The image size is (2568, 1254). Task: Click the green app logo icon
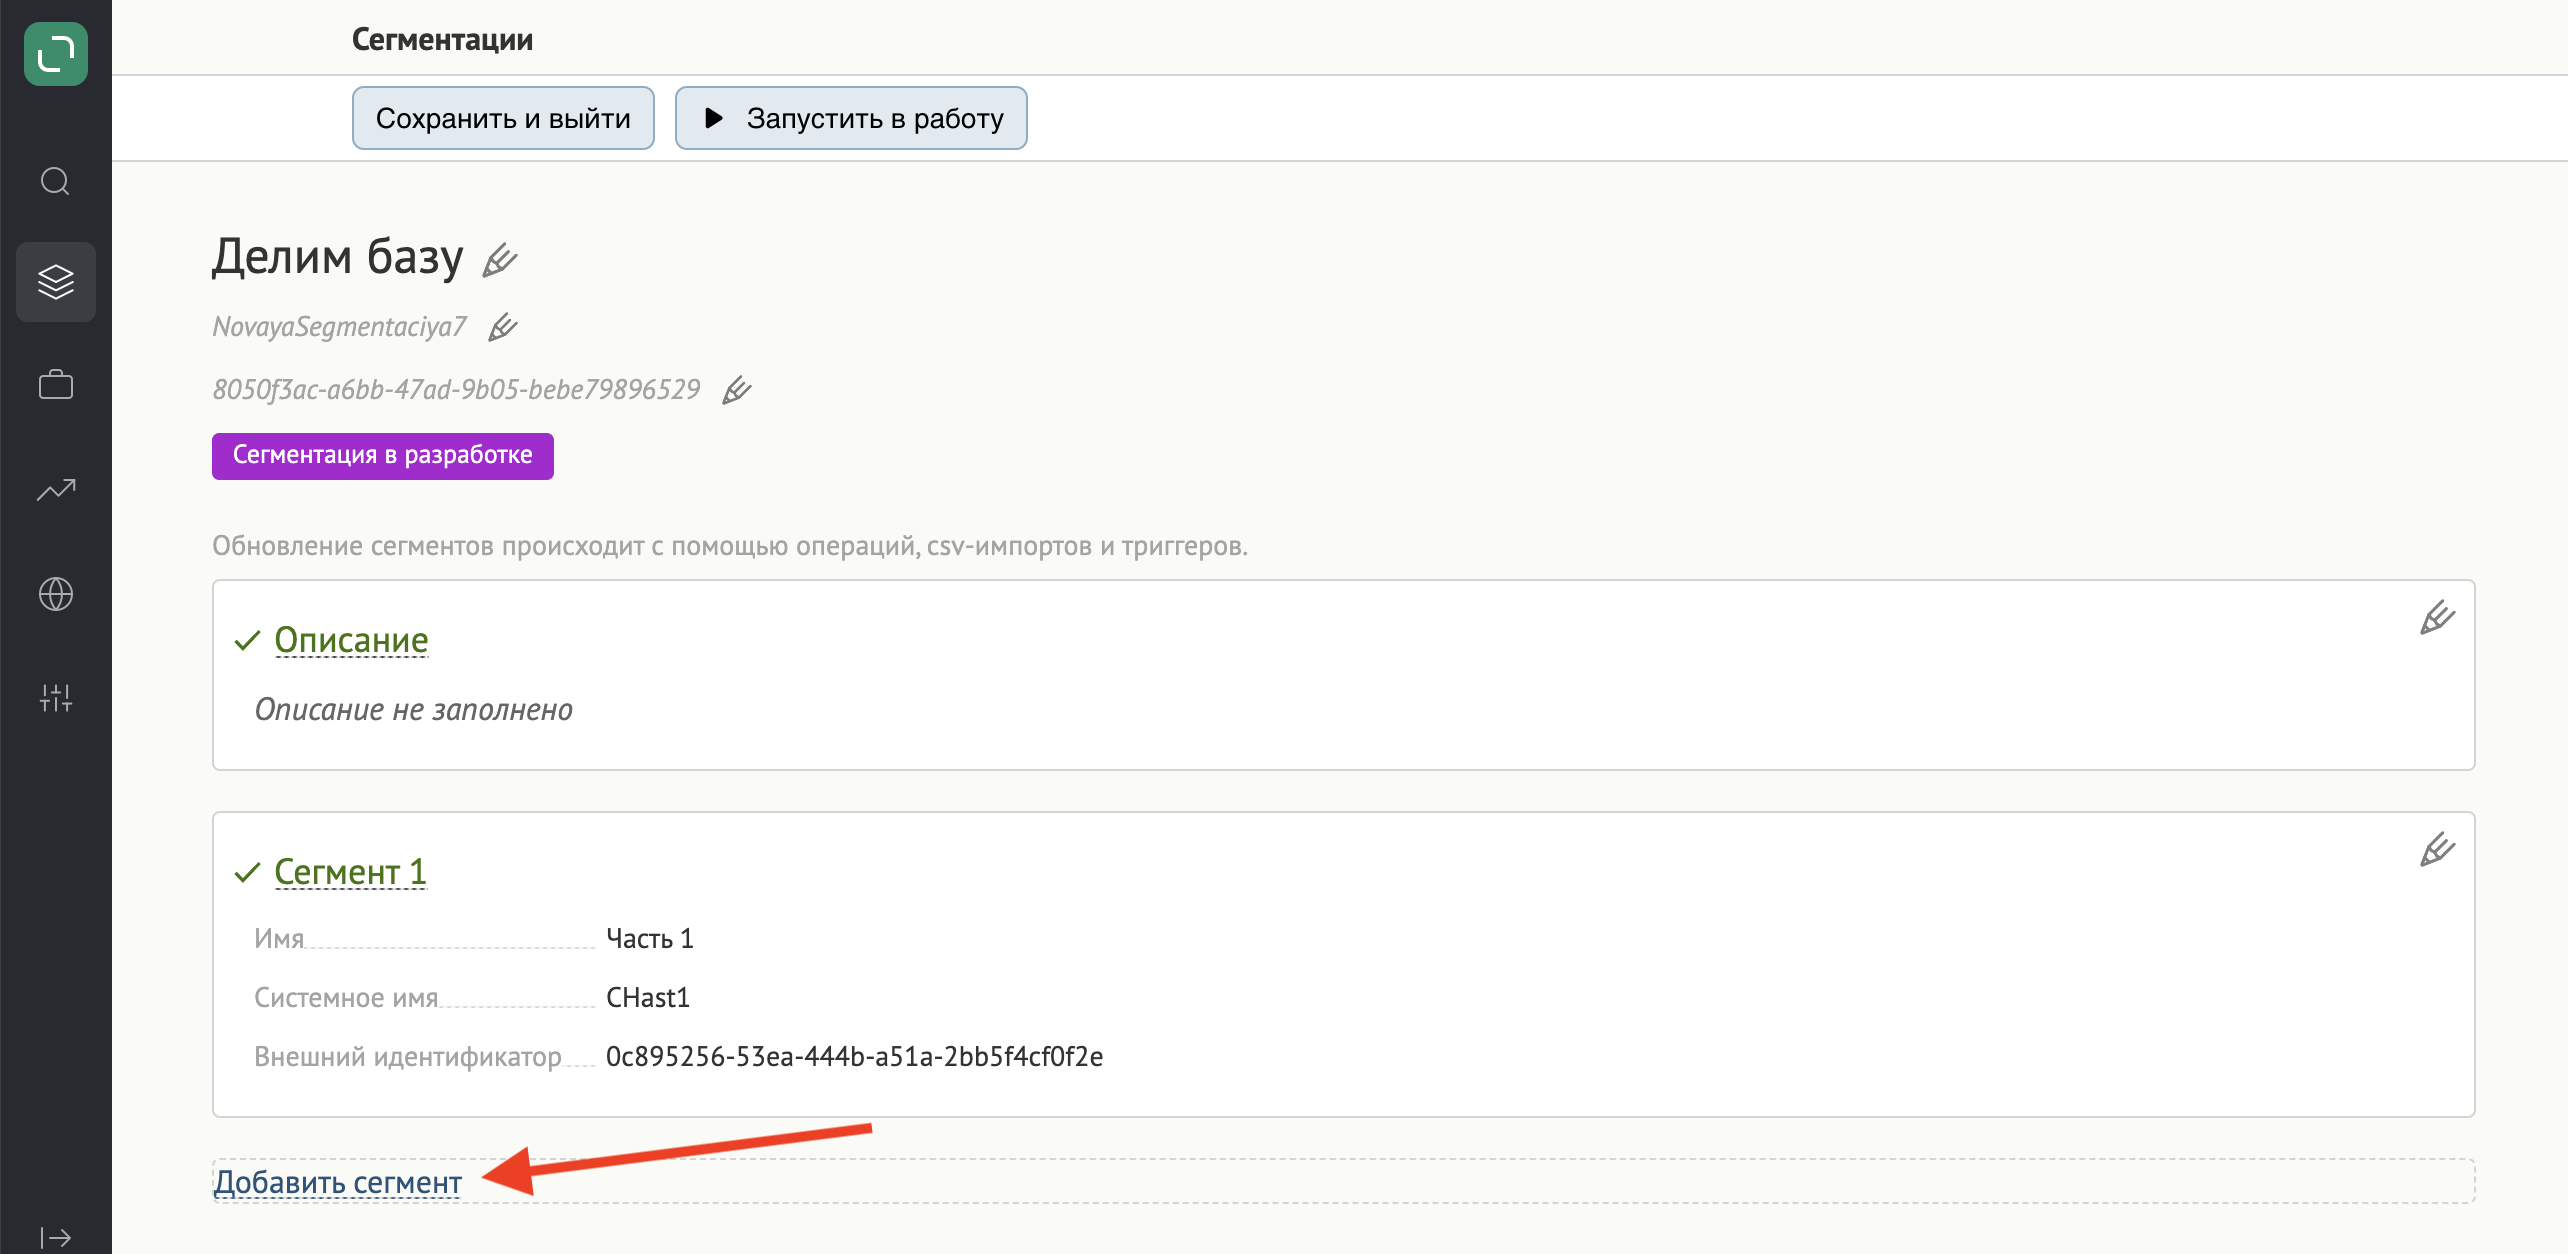pos(56,54)
